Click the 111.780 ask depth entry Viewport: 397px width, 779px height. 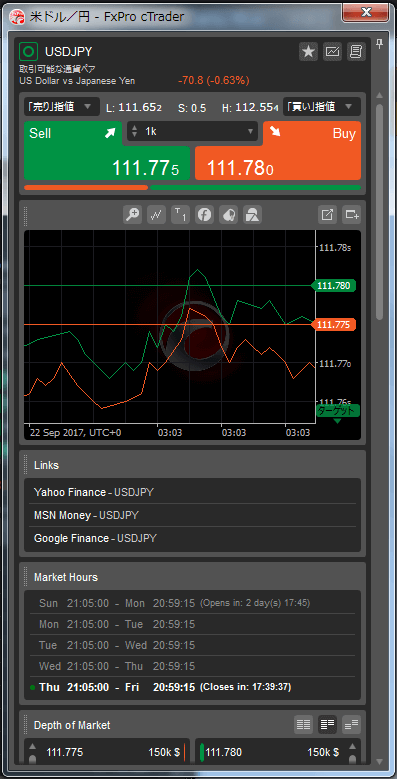[271, 752]
